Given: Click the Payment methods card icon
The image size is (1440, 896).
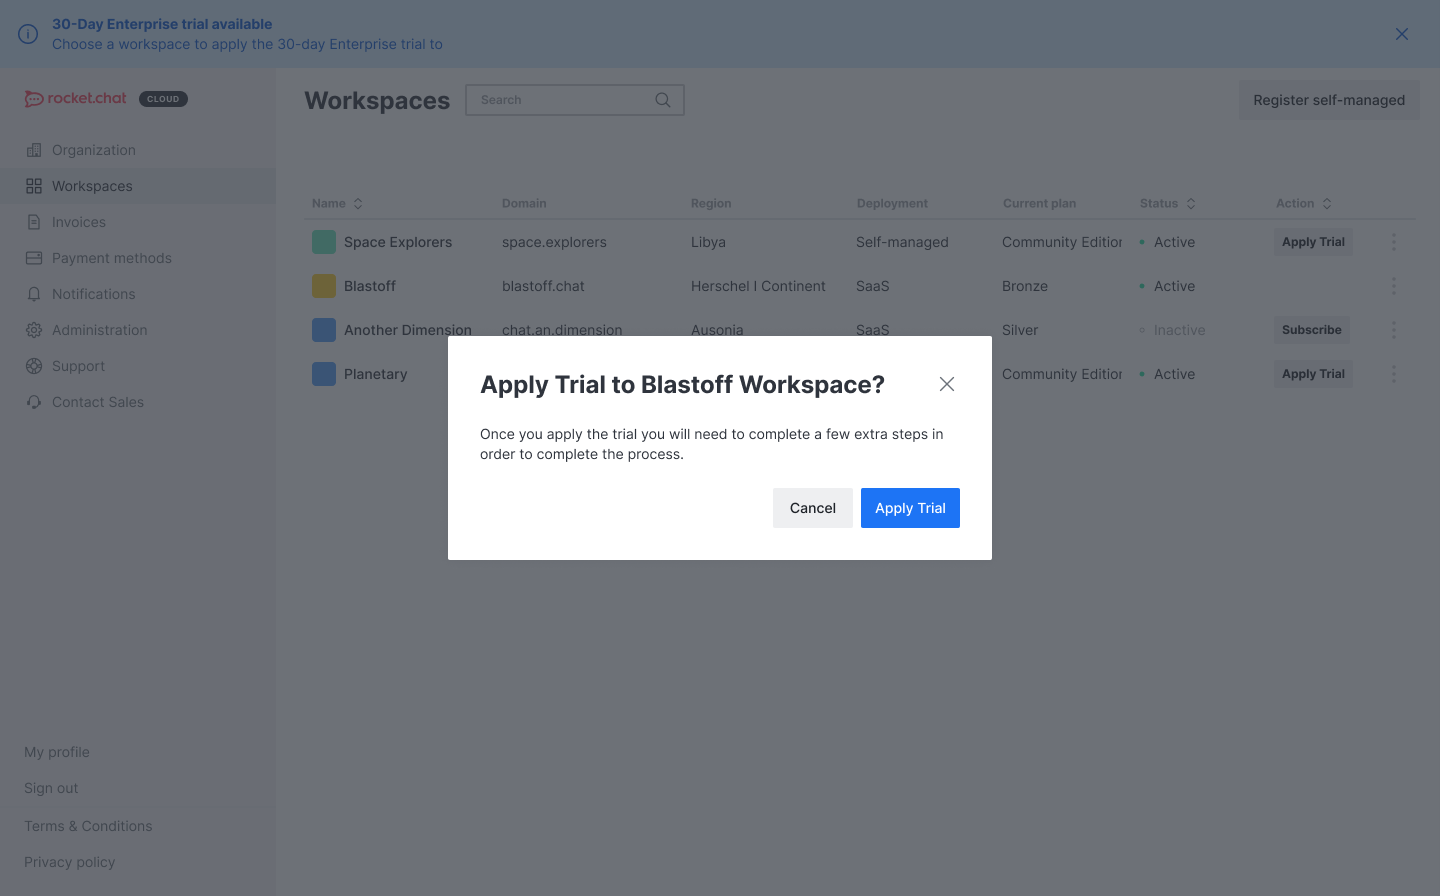Looking at the screenshot, I should [x=34, y=258].
